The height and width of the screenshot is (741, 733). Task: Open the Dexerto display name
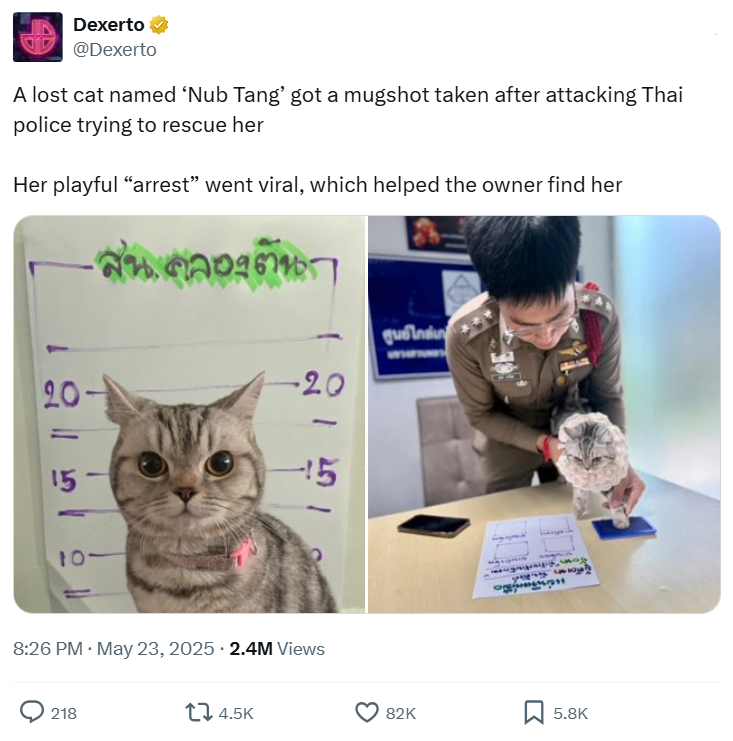click(x=109, y=25)
